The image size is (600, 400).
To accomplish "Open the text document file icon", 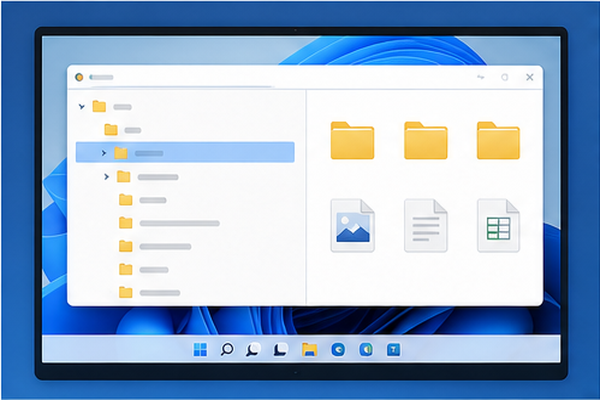I will 426,225.
